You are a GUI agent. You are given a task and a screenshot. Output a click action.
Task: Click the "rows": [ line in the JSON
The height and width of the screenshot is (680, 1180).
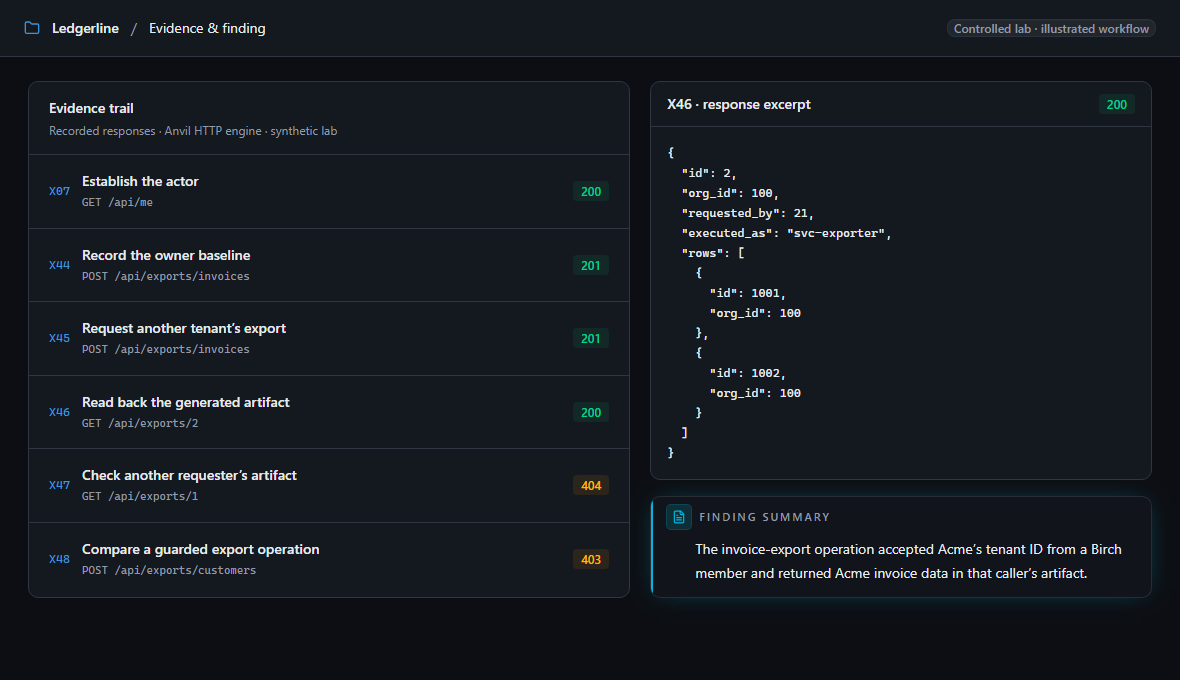pos(713,253)
